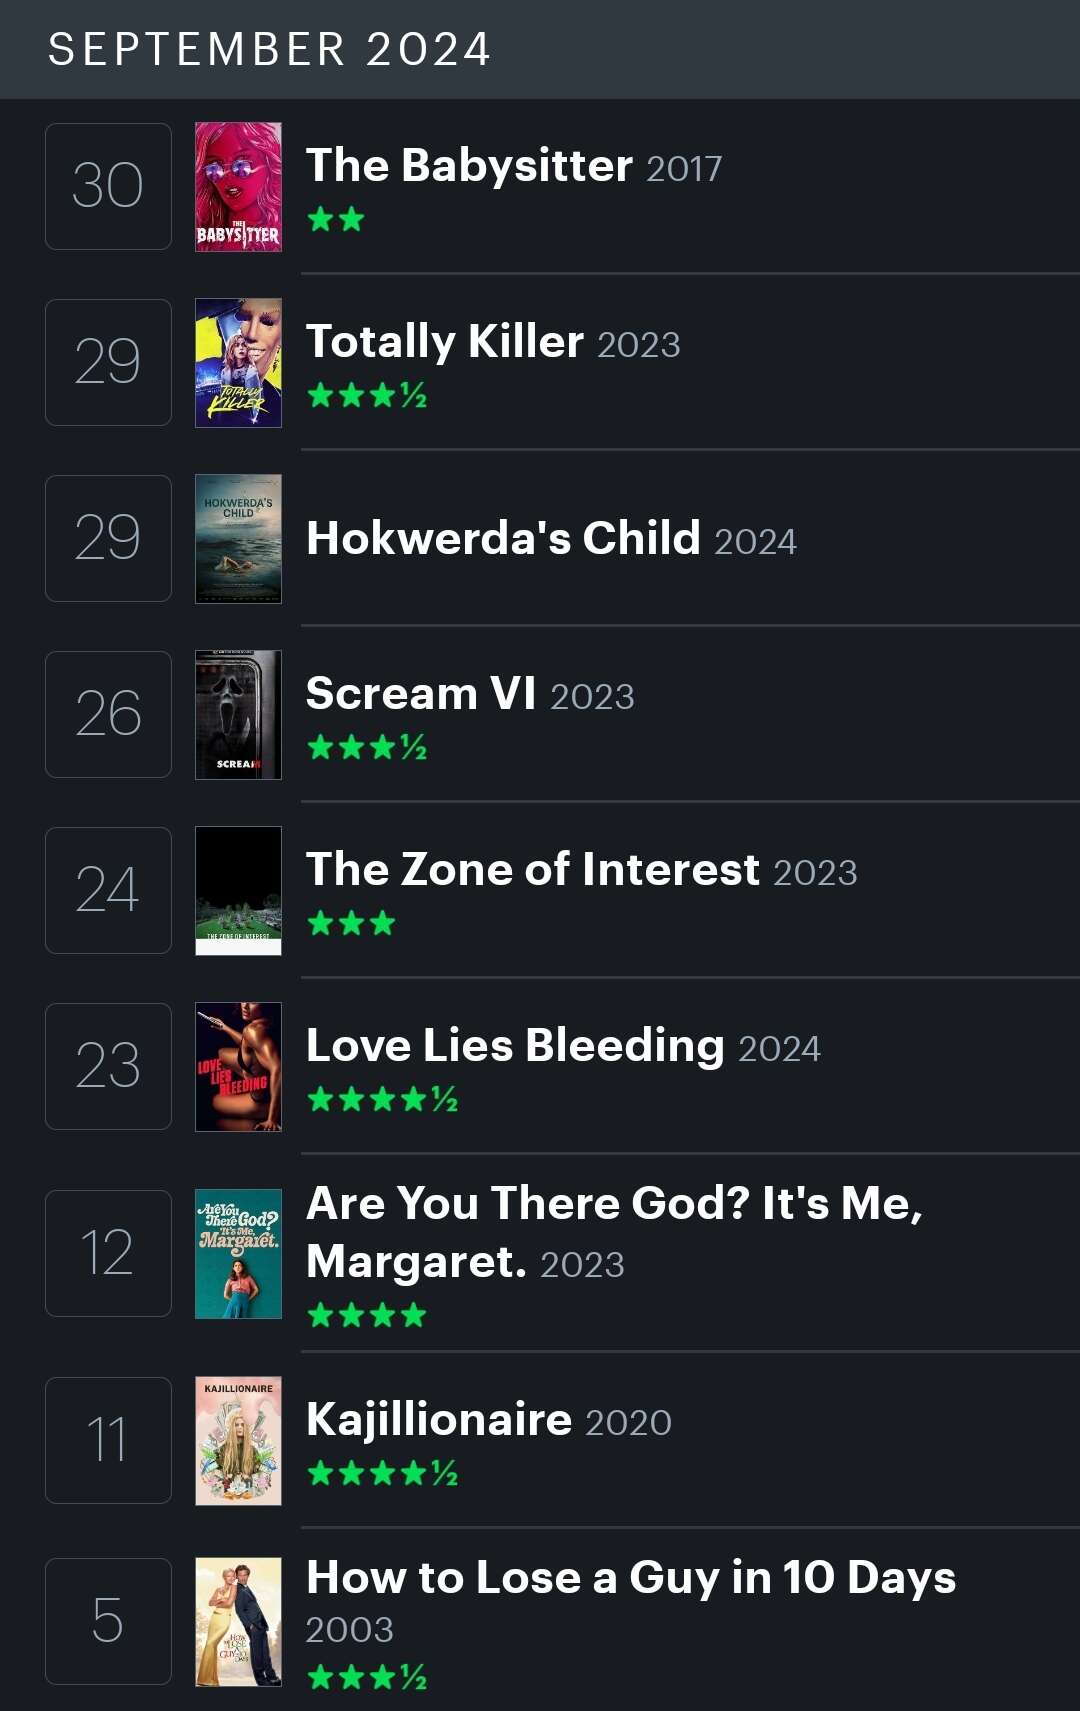Open the Kajillionaire poster thumbnail
Viewport: 1080px width, 1711px height.
[x=238, y=1441]
